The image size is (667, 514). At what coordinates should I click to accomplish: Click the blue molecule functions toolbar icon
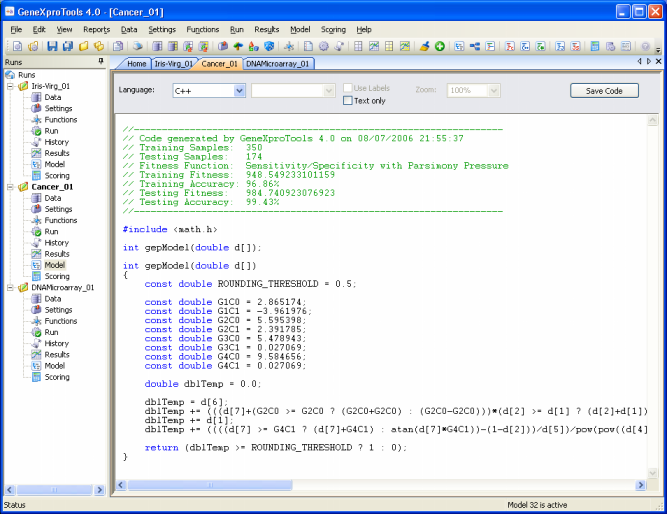tap(289, 46)
